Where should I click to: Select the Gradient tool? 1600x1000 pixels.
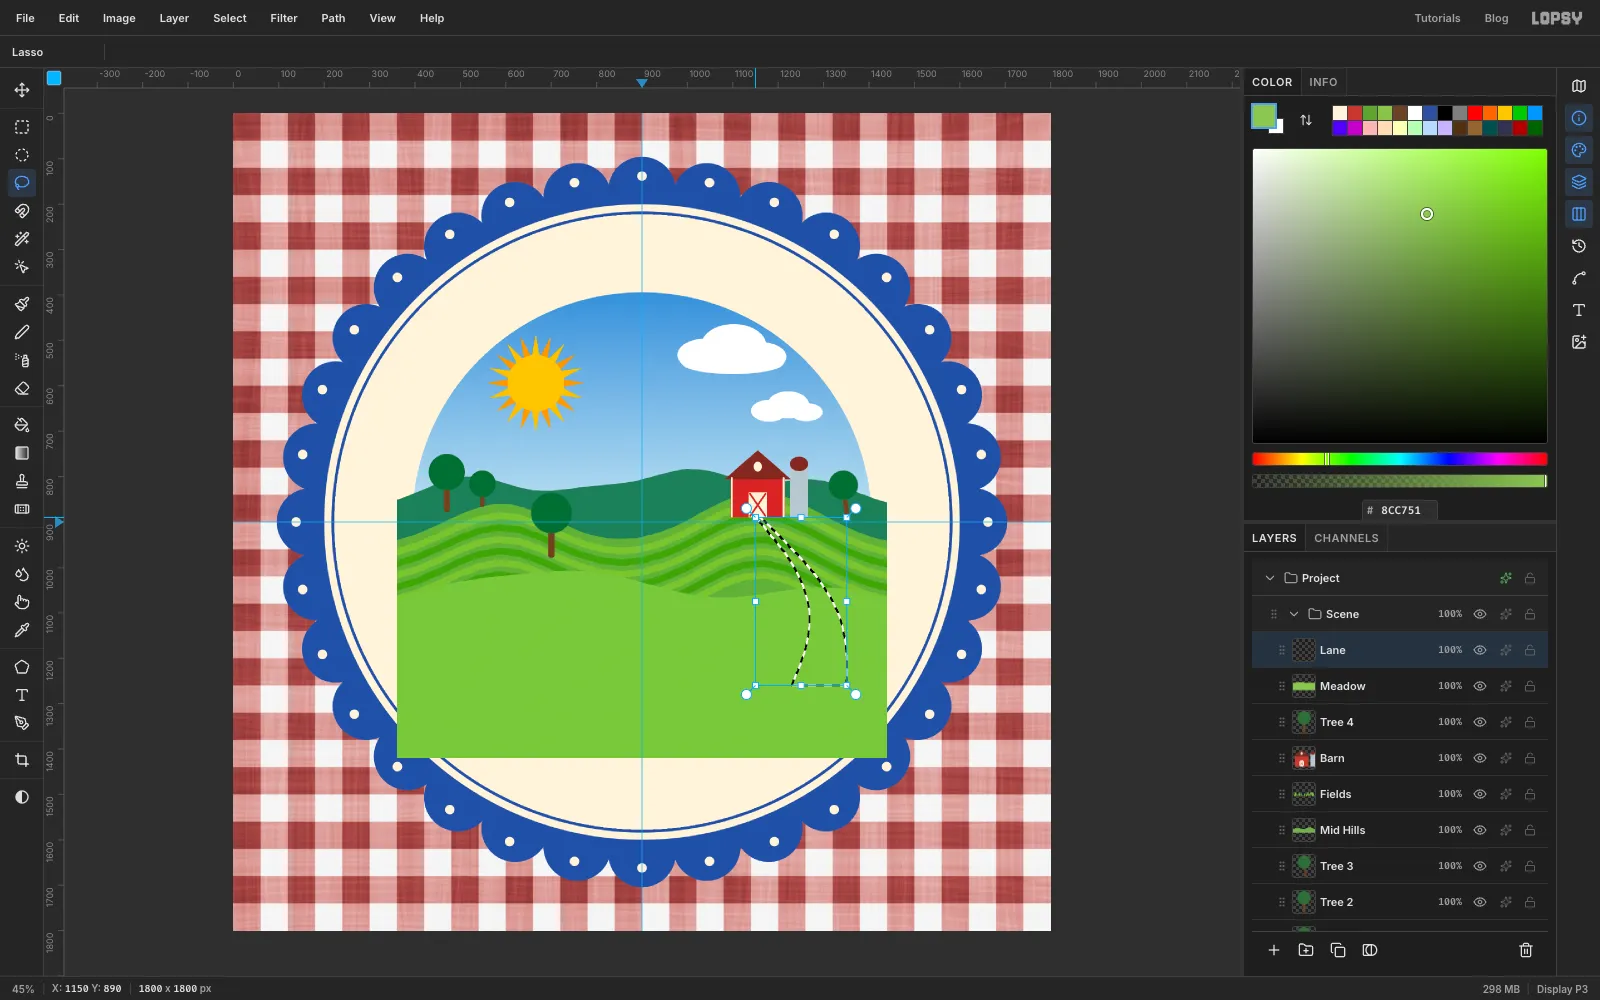pyautogui.click(x=22, y=453)
